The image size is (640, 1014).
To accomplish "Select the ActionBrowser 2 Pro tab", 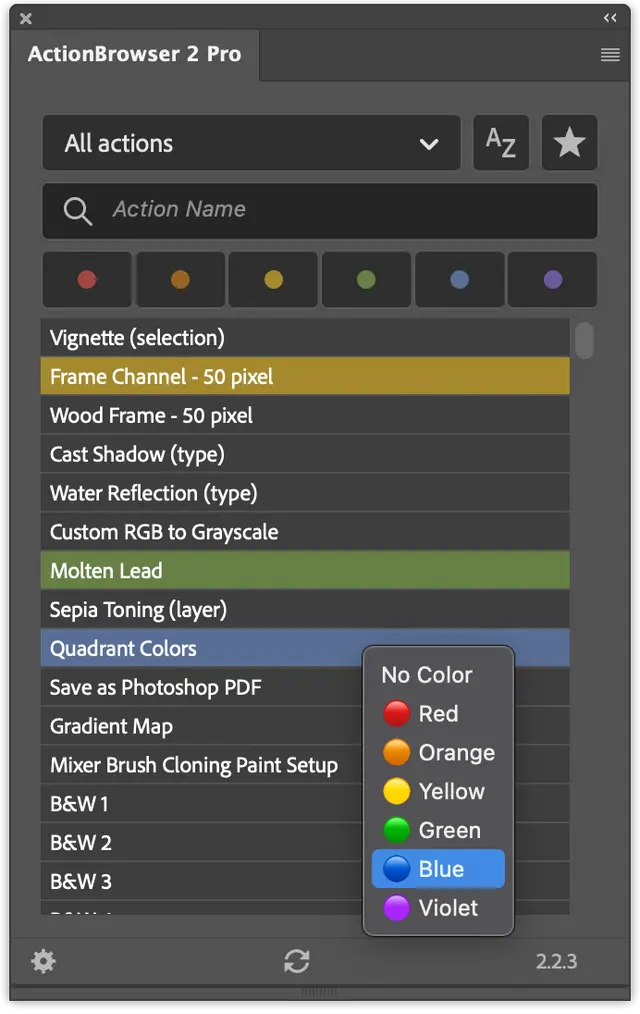I will point(134,54).
